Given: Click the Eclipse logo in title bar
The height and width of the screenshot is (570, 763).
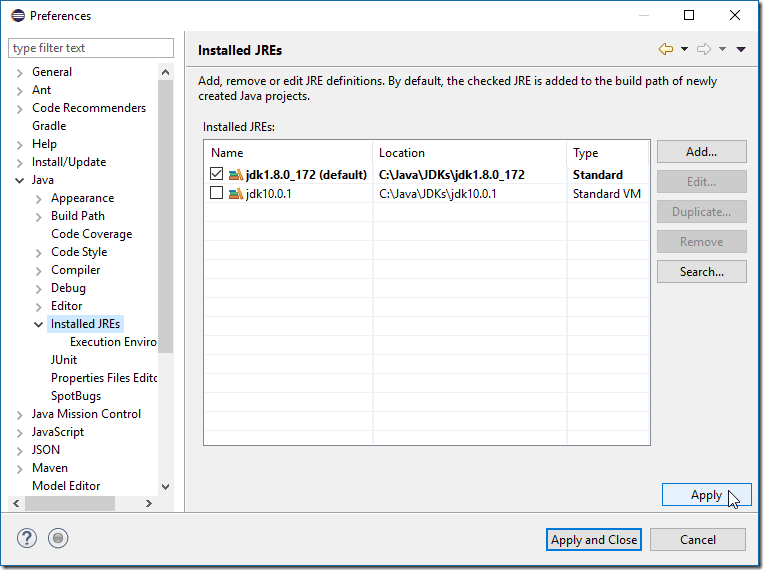Looking at the screenshot, I should tap(18, 16).
